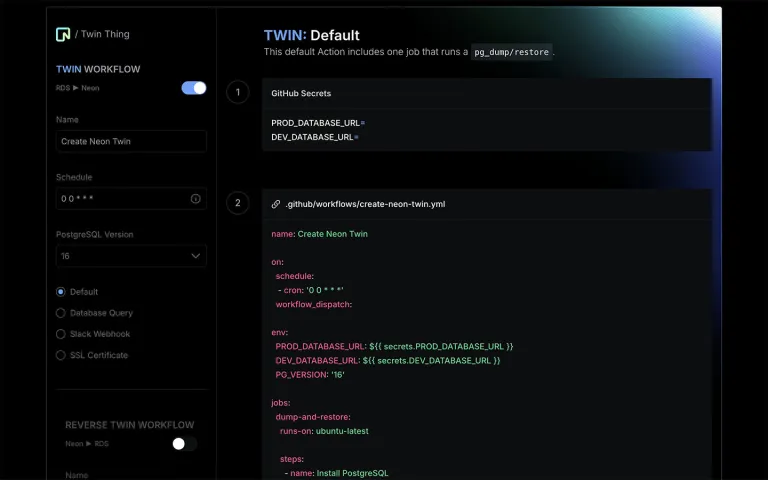Viewport: 768px width, 480px height.
Task: Disable the Twin Workflow toggle
Action: [194, 88]
